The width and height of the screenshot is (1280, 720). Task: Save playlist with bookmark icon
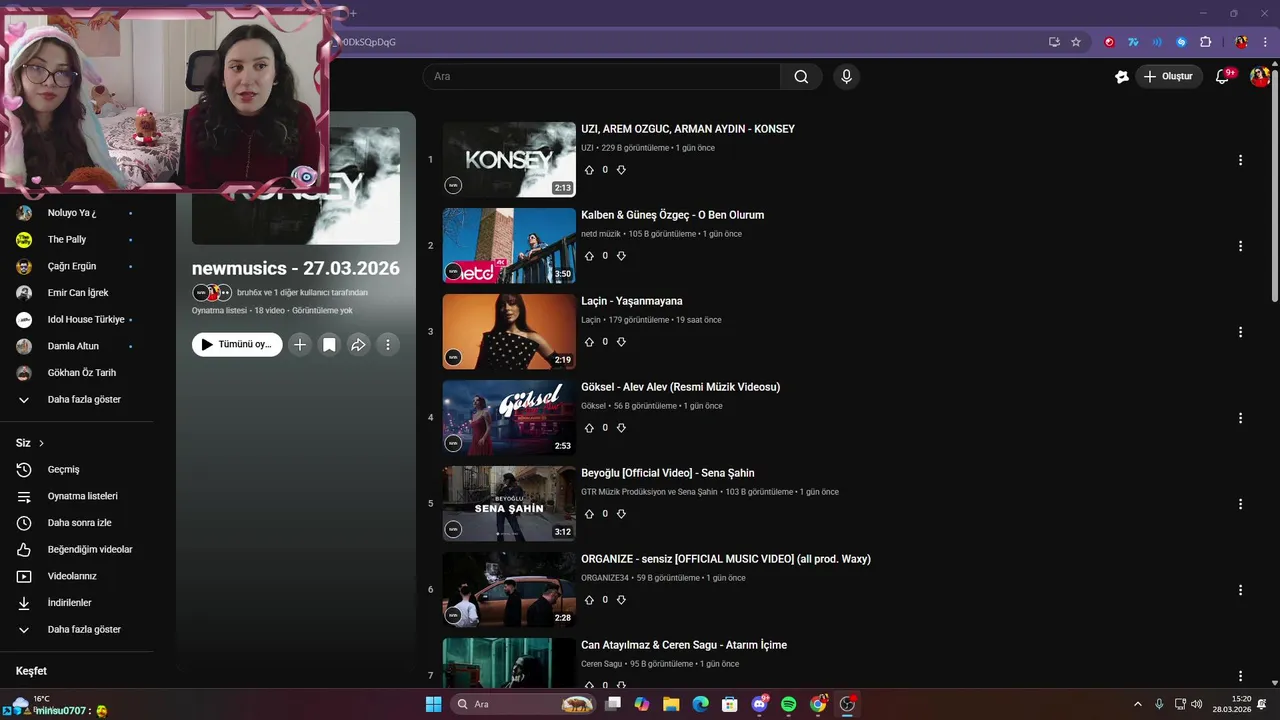click(x=329, y=345)
